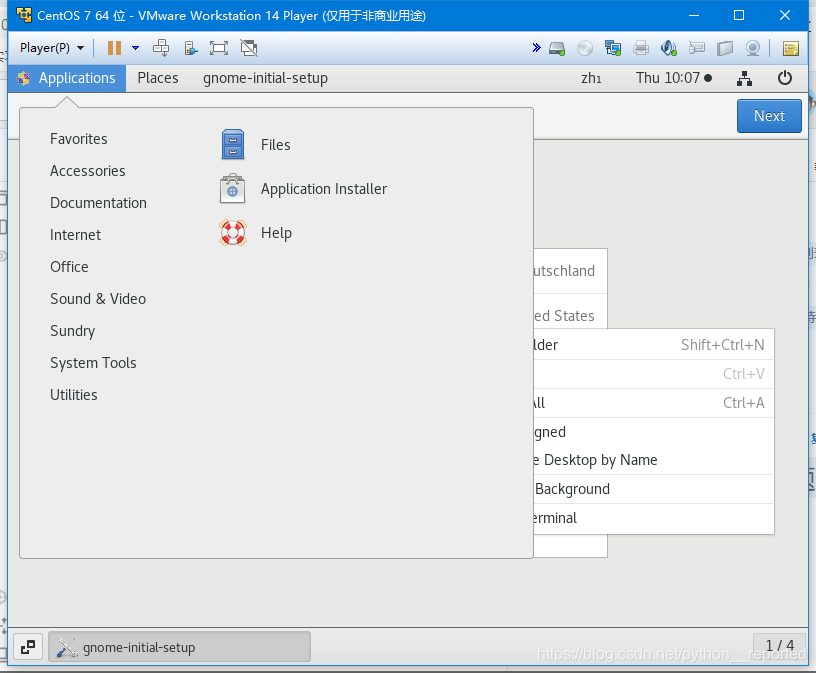The height and width of the screenshot is (673, 816).
Task: Select the Sound & Video category
Action: tap(98, 299)
